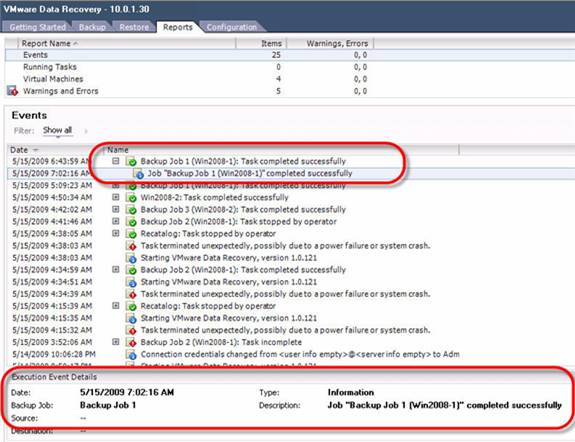The width and height of the screenshot is (575, 442).
Task: Click the error icon of the 4:34:39 AM Task terminated event
Action: 131,294
